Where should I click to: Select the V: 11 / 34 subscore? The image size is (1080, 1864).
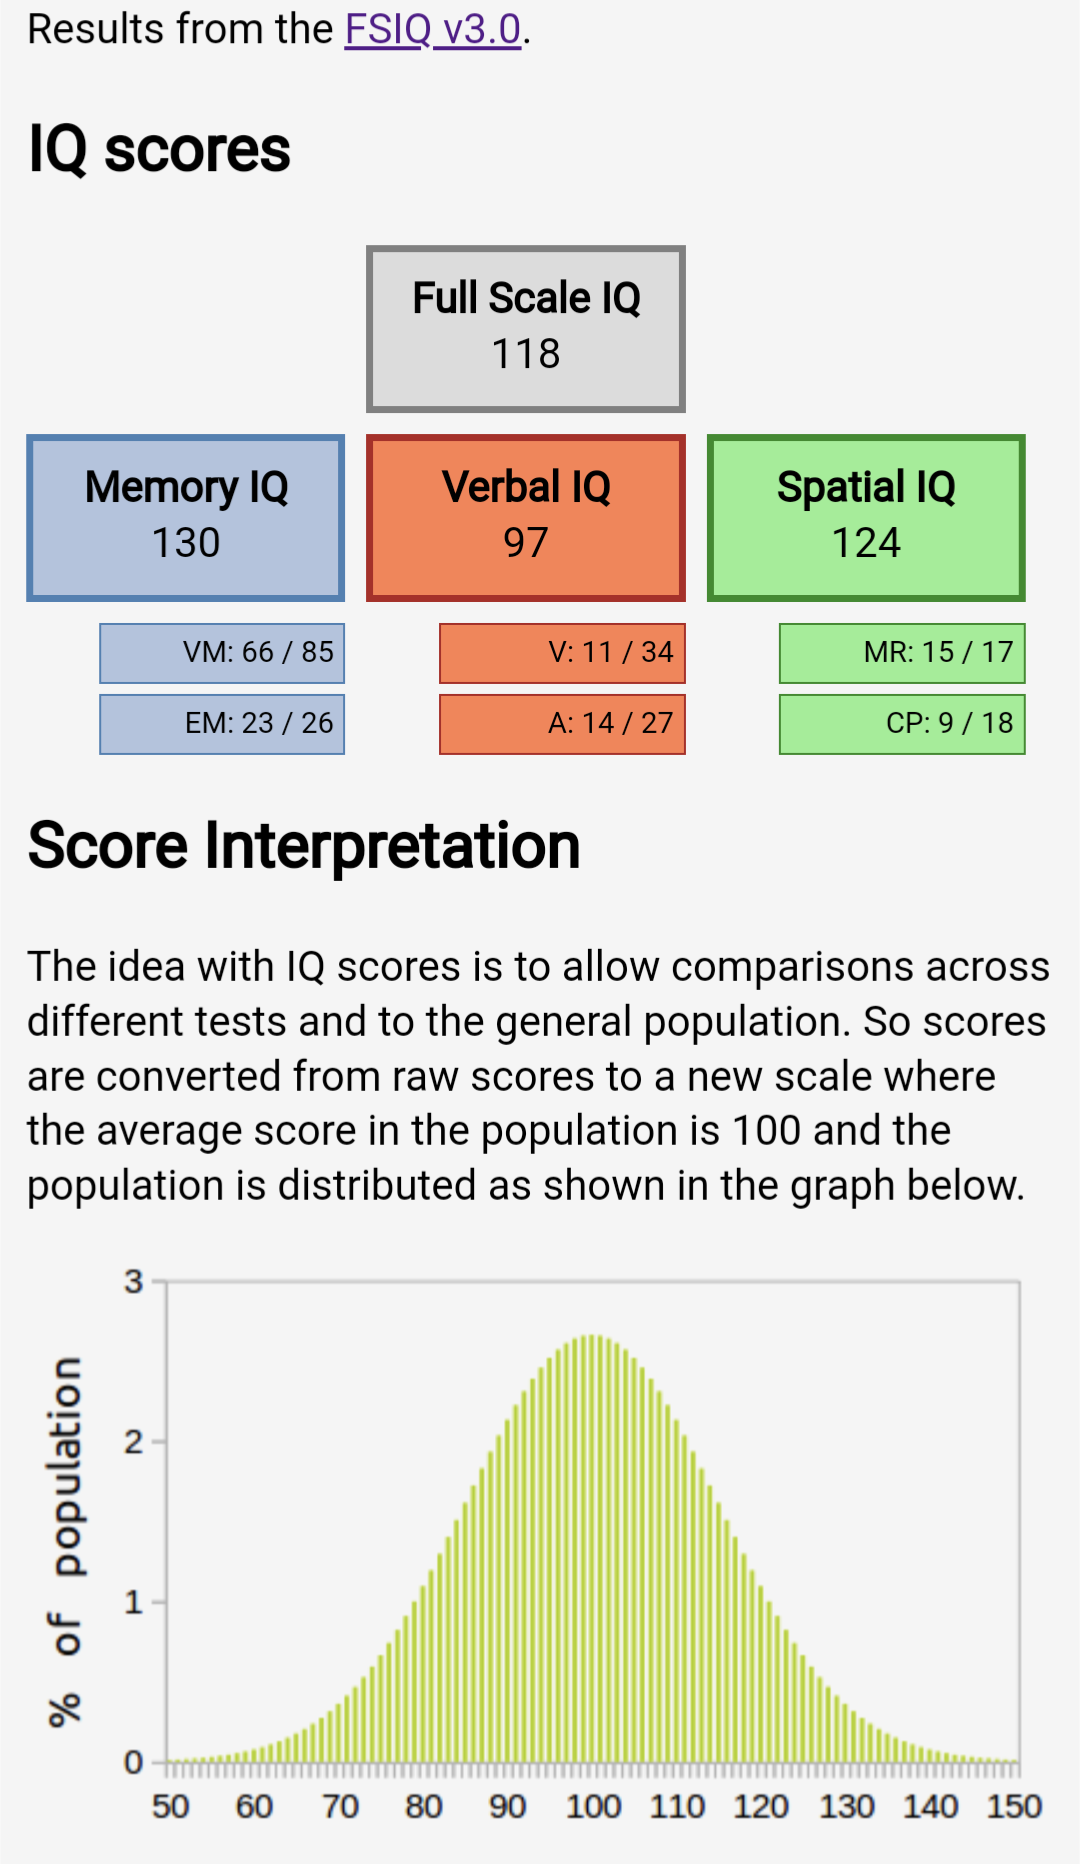click(x=562, y=653)
